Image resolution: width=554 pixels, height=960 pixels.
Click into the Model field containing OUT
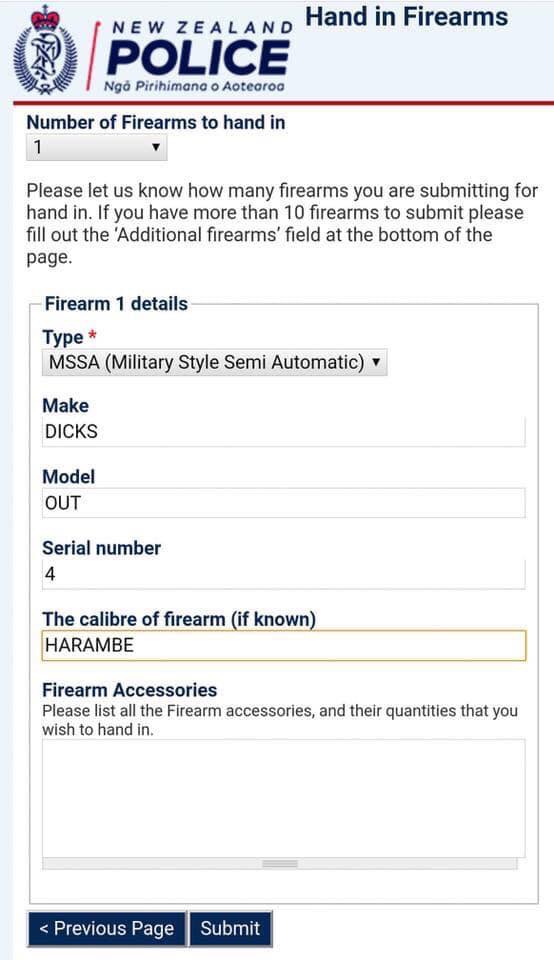click(x=283, y=503)
